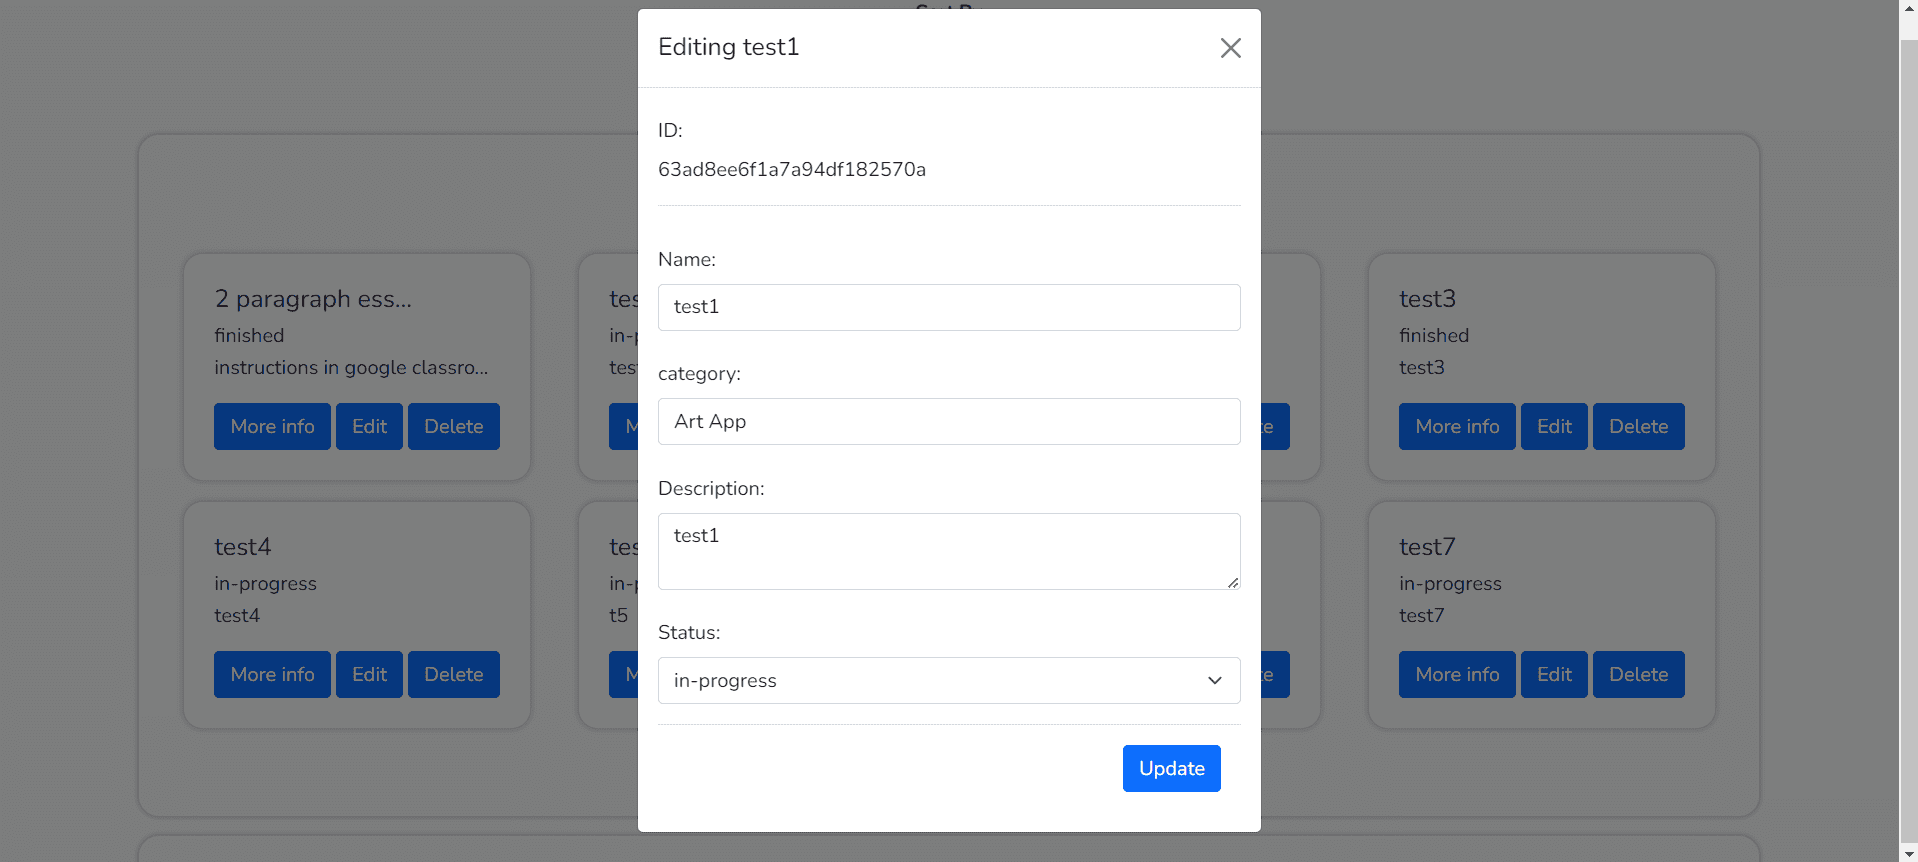Click the scrollbar down arrow
This screenshot has height=862, width=1918.
(x=1908, y=853)
